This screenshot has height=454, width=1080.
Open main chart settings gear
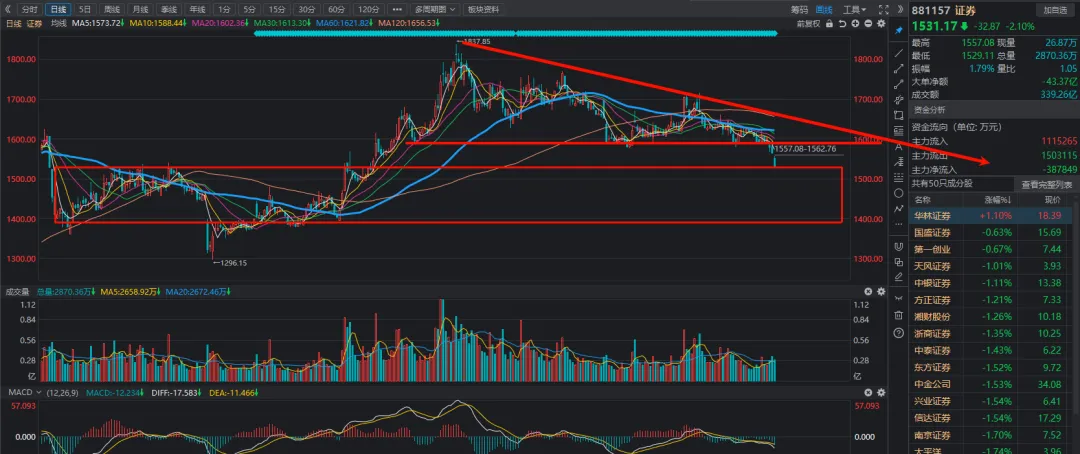tap(880, 23)
